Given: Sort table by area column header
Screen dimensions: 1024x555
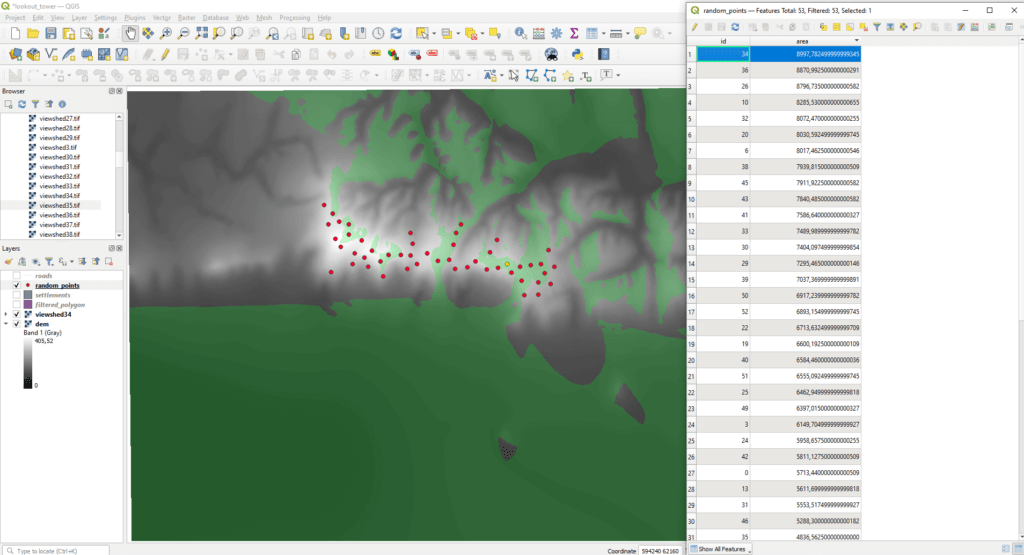Looking at the screenshot, I should 805,41.
